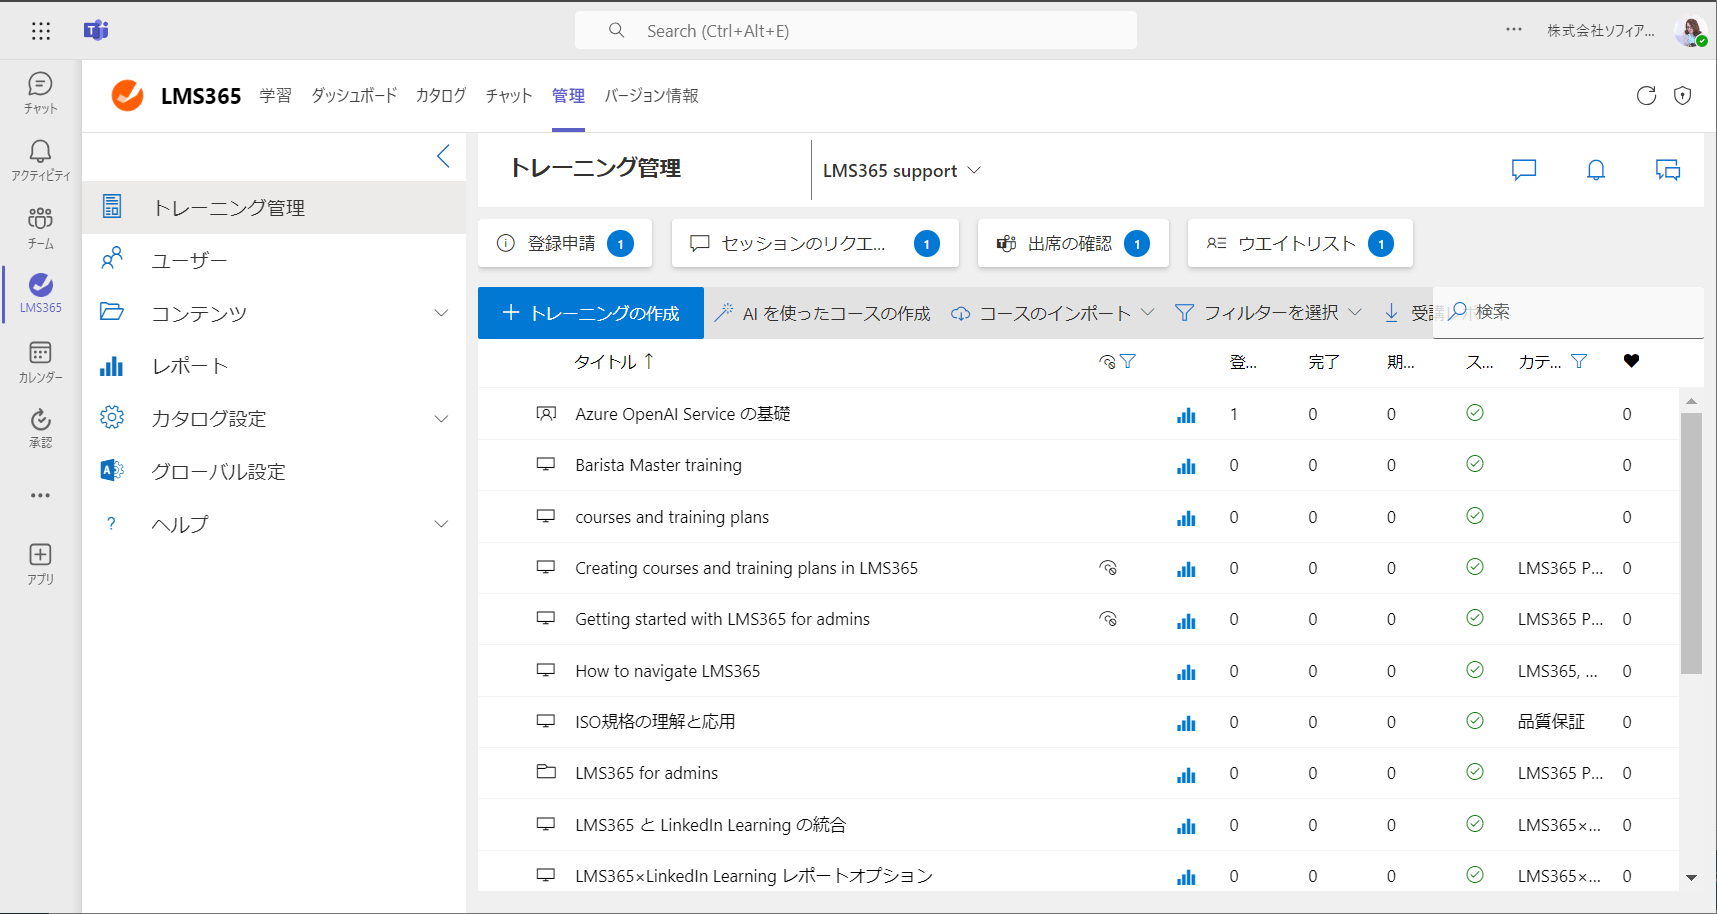Switch to the カタログ tab
The image size is (1717, 914).
(x=441, y=96)
